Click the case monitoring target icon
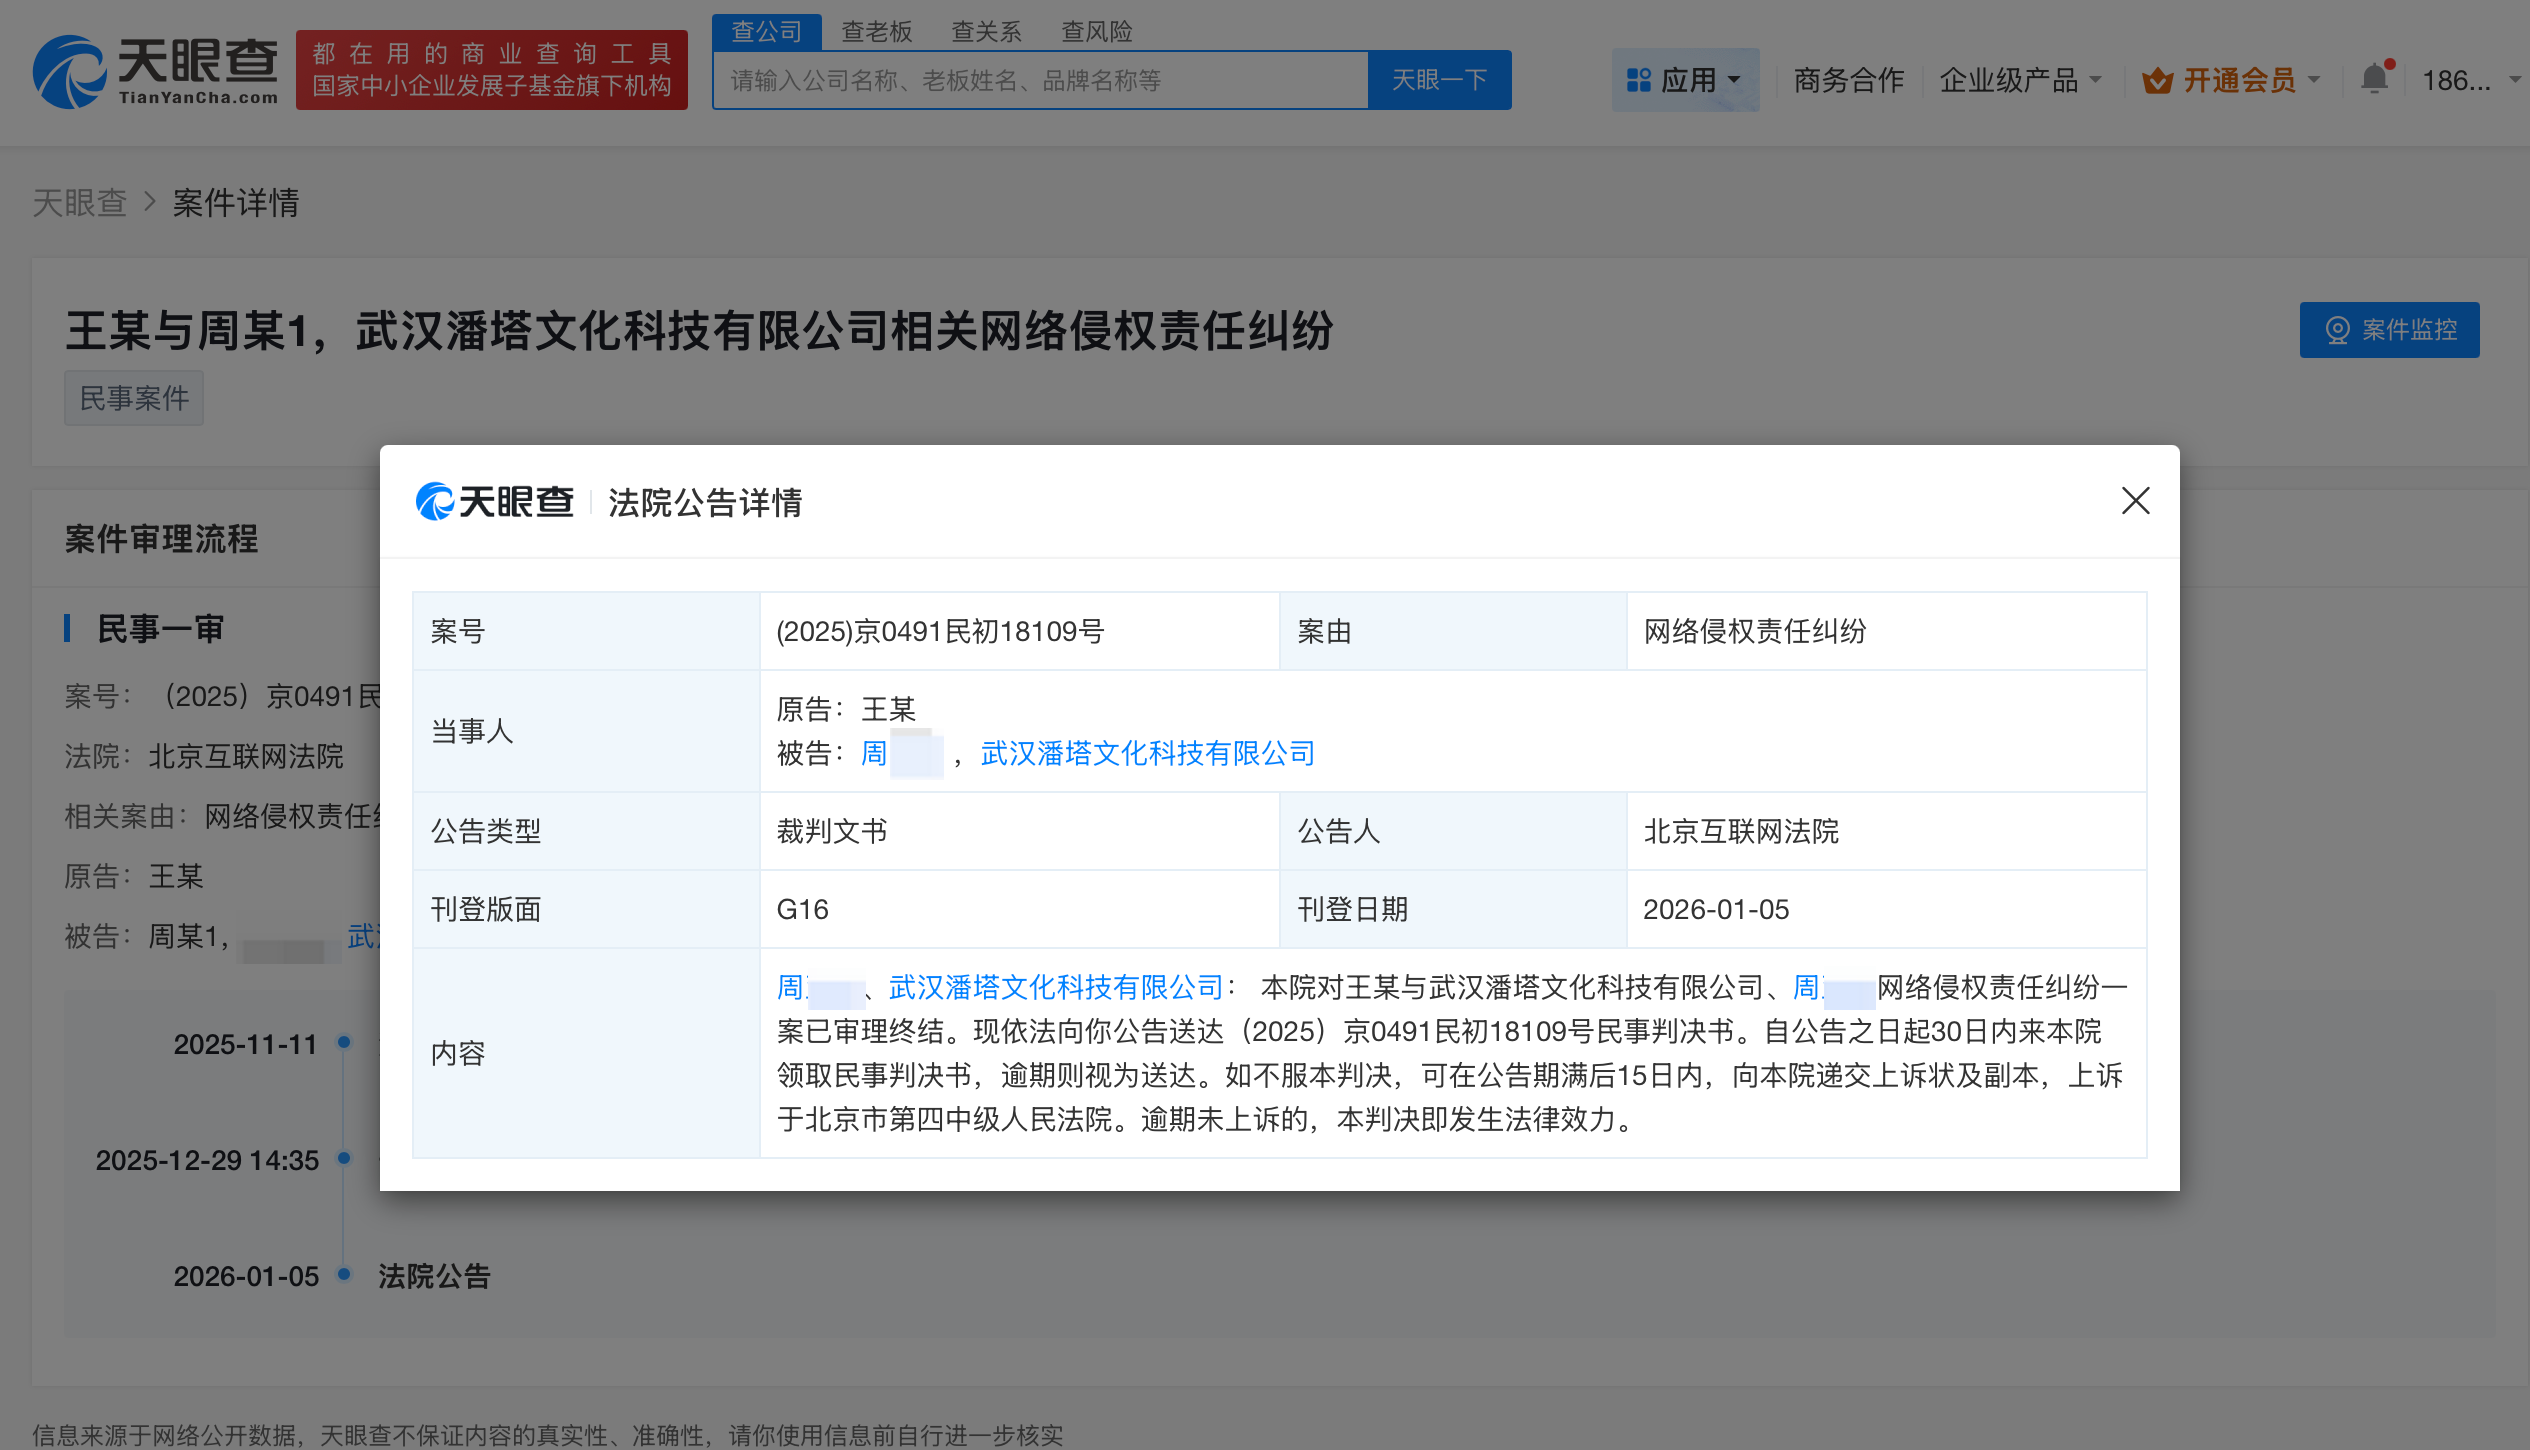The image size is (2530, 1450). coord(2337,330)
